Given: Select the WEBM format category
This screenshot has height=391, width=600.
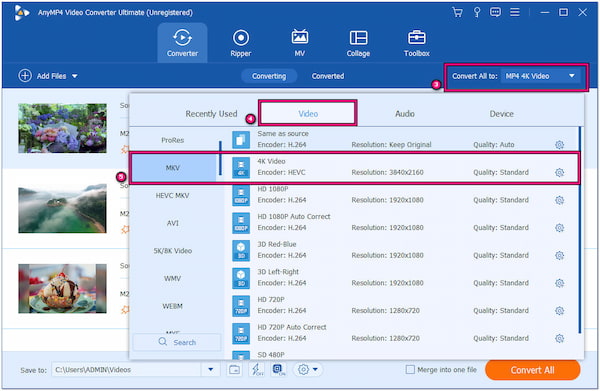Looking at the screenshot, I should (x=173, y=306).
